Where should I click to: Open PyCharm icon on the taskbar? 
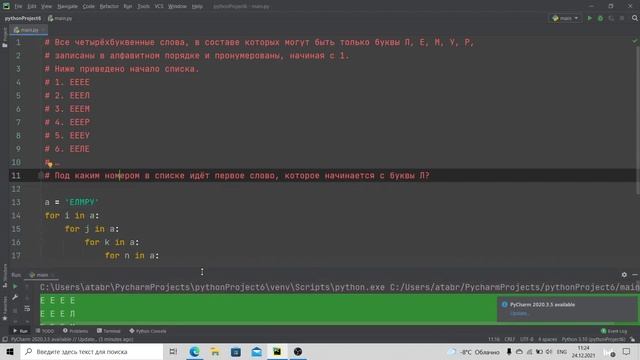point(277,351)
